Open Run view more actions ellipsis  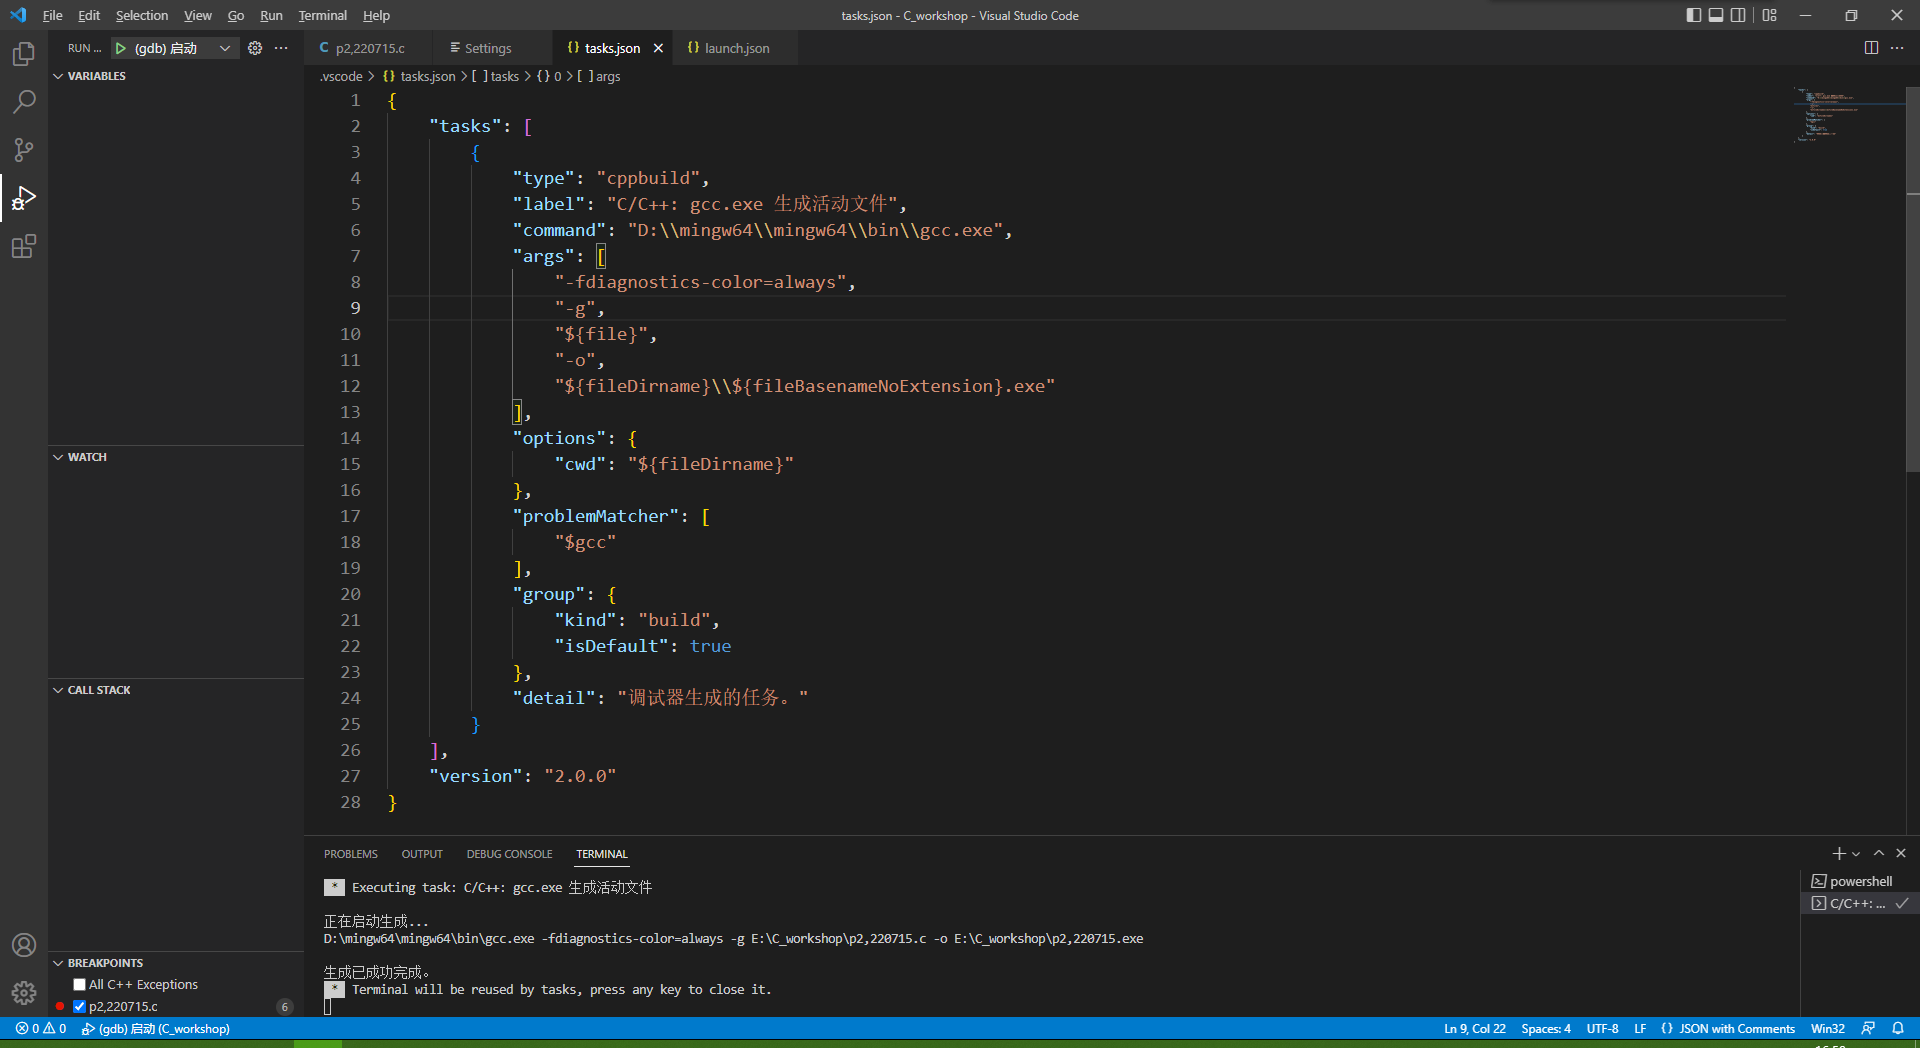[x=281, y=48]
